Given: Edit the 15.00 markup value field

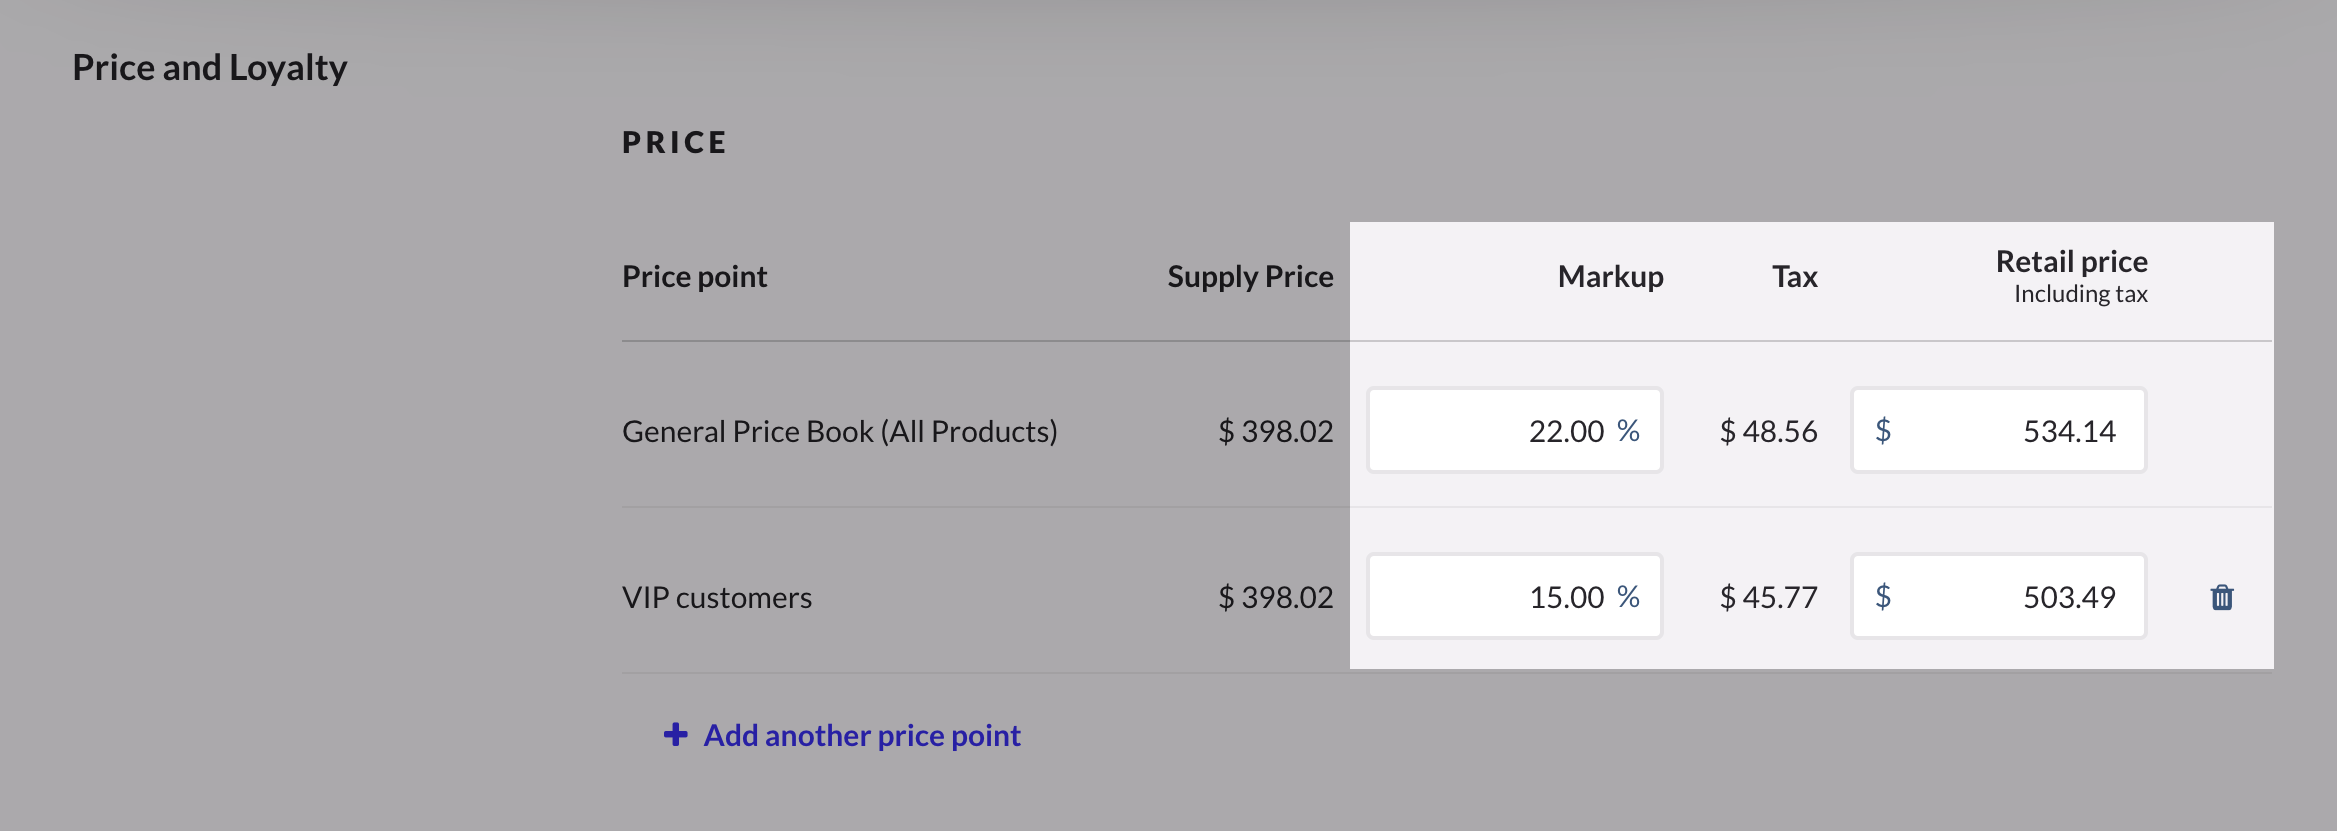Looking at the screenshot, I should click(x=1500, y=597).
